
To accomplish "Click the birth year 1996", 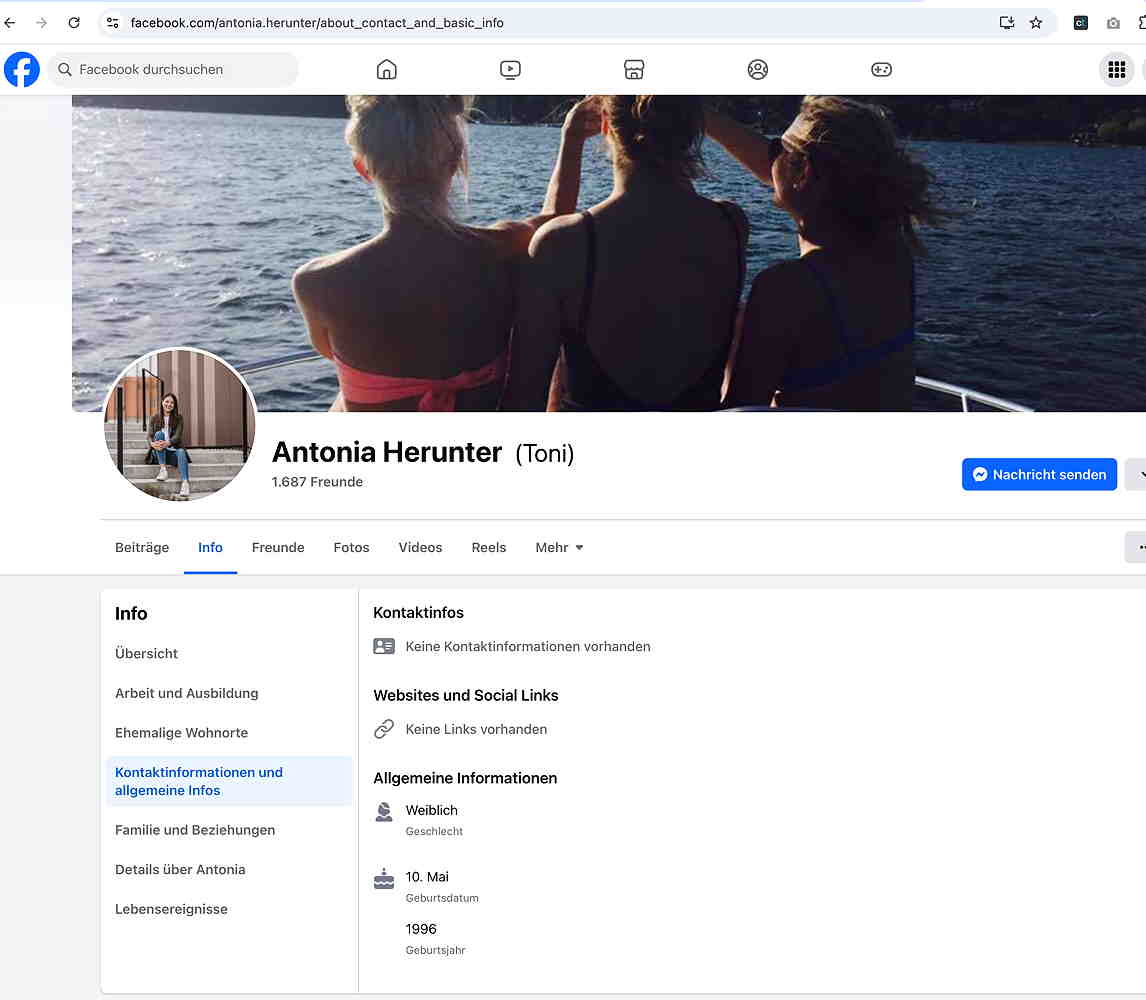I will pos(421,929).
